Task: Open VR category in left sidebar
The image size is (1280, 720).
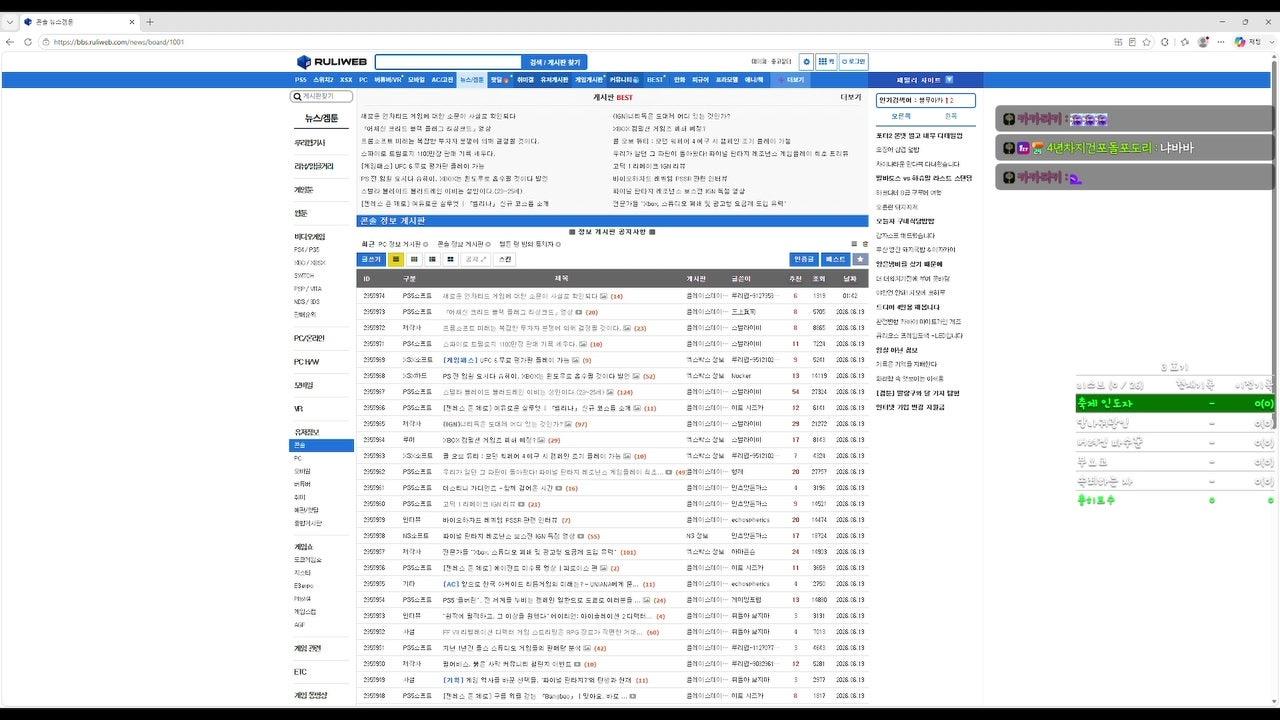Action: tap(298, 409)
